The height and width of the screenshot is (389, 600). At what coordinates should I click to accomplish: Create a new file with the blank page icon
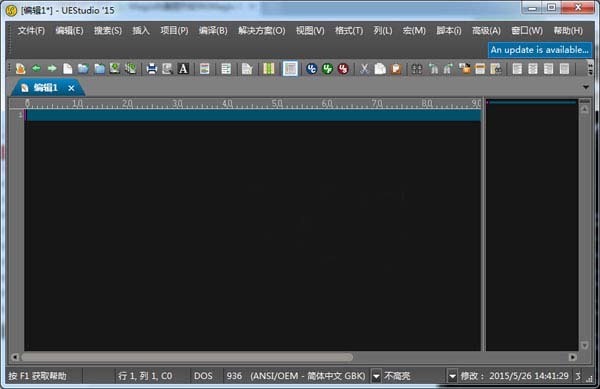[67, 69]
